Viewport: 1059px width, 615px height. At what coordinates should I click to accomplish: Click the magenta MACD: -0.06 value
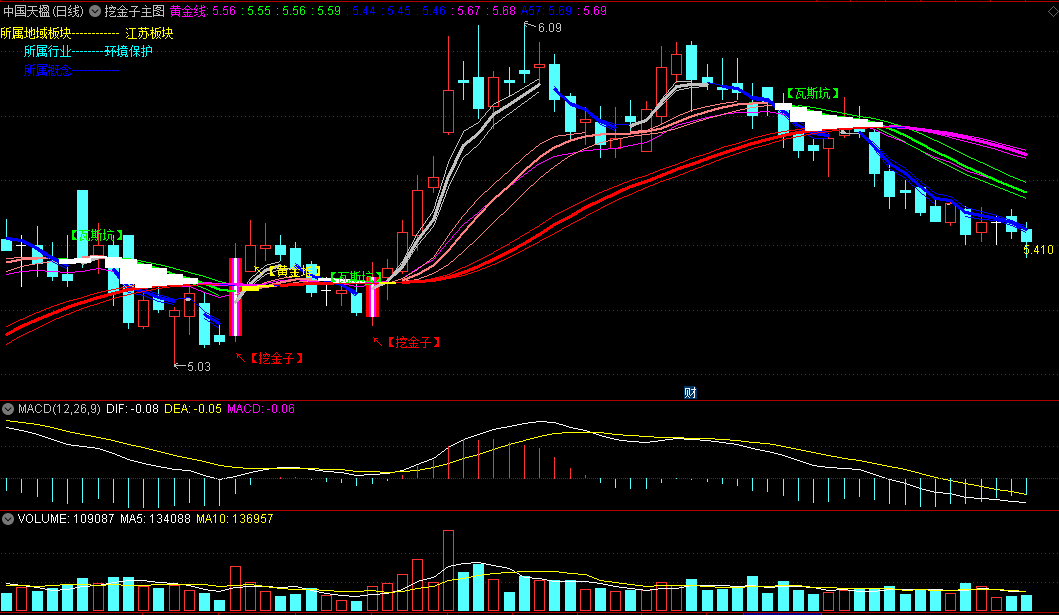pos(261,408)
